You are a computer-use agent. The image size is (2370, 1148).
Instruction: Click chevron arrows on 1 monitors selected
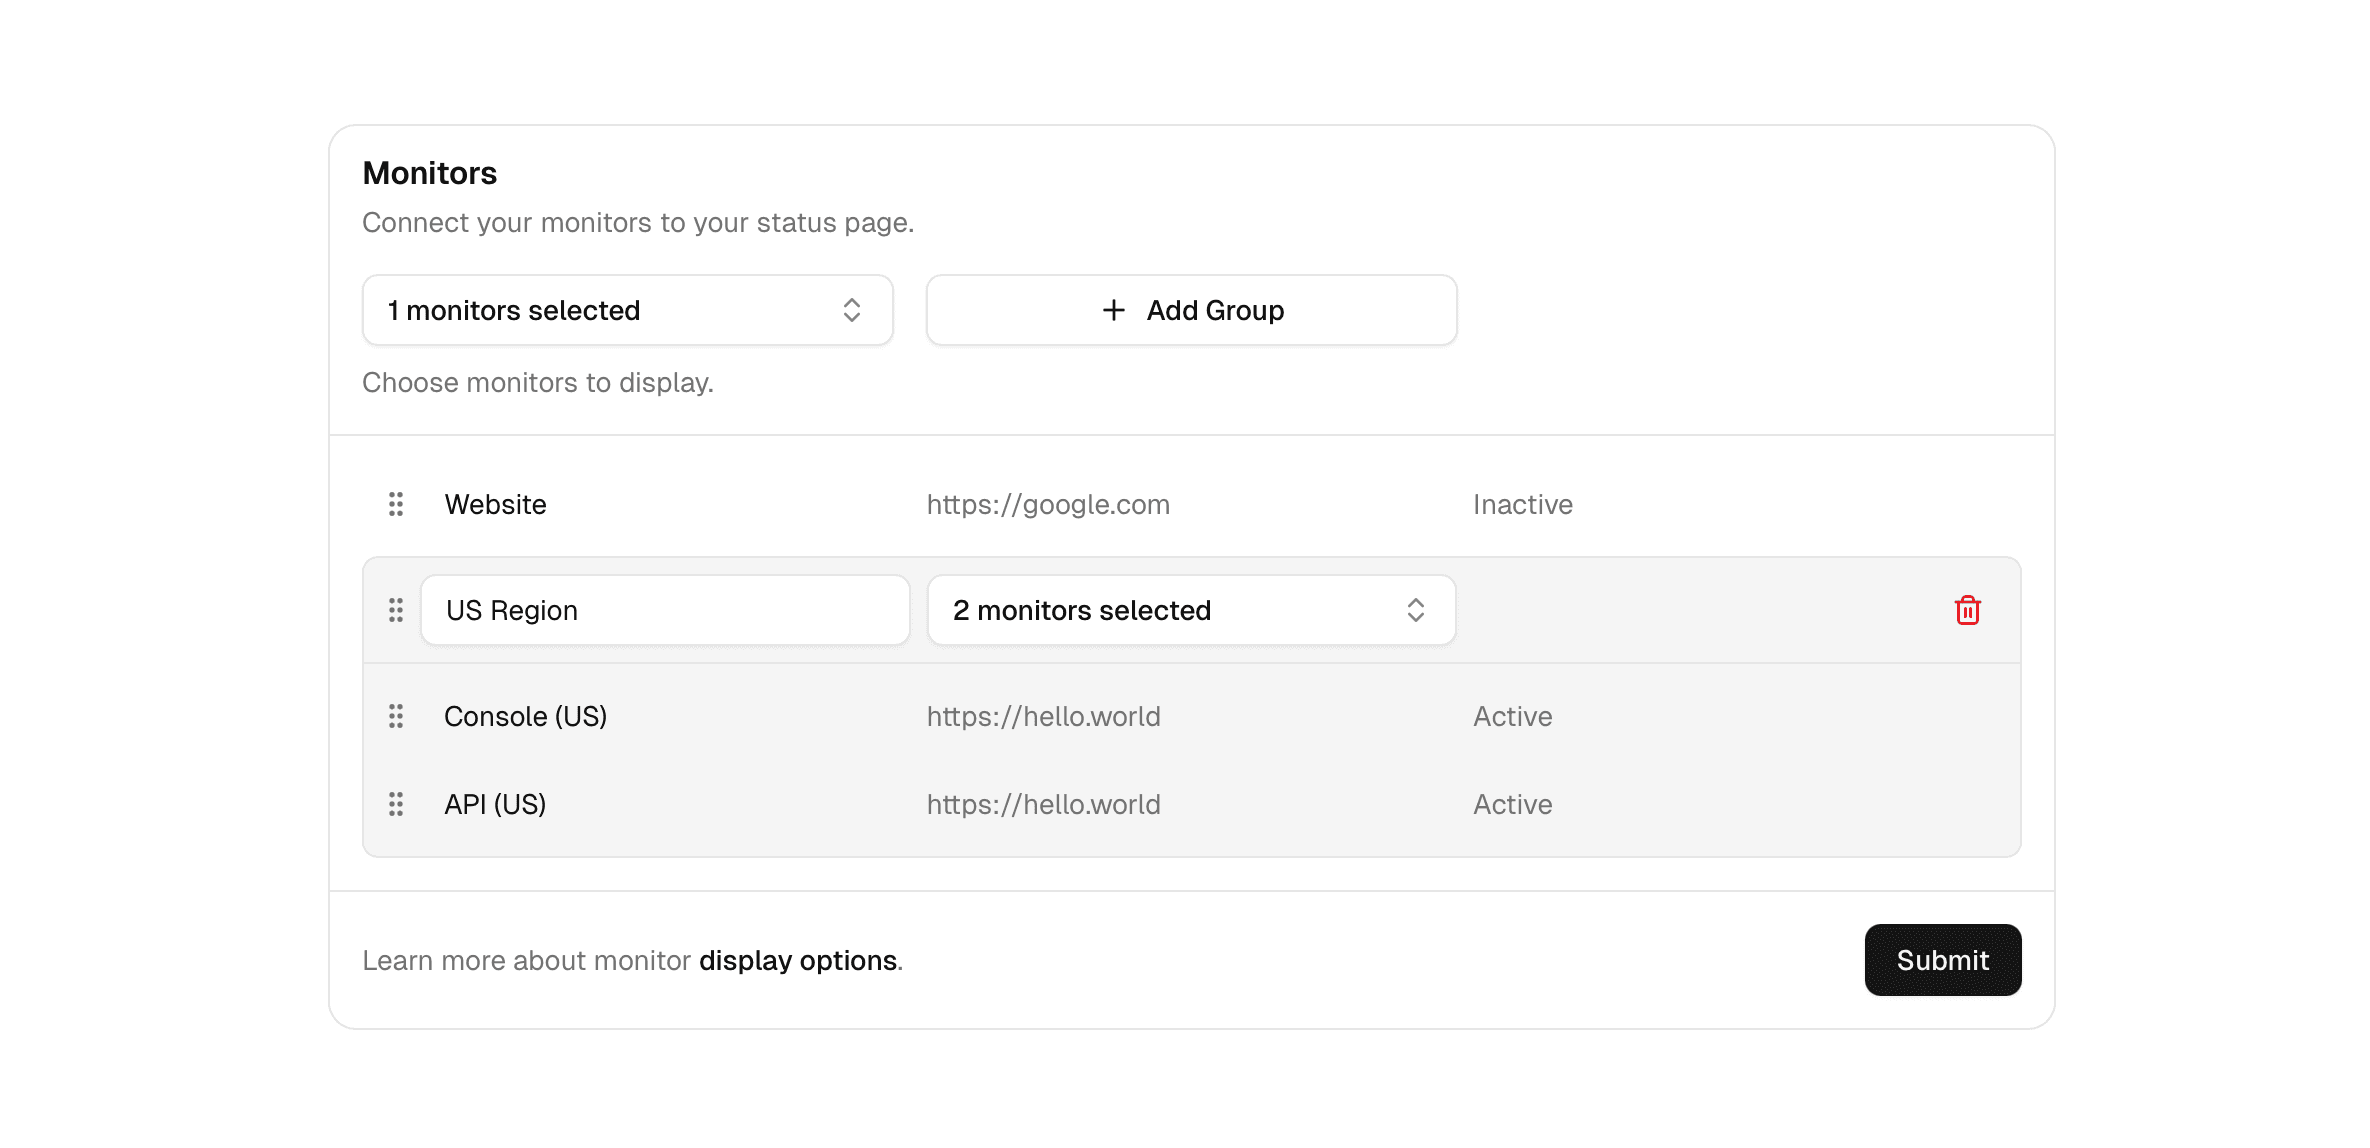(x=851, y=310)
